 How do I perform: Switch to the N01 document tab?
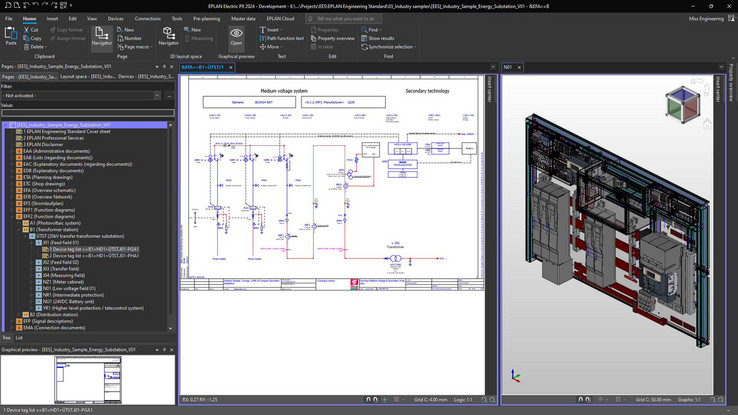pyautogui.click(x=508, y=67)
